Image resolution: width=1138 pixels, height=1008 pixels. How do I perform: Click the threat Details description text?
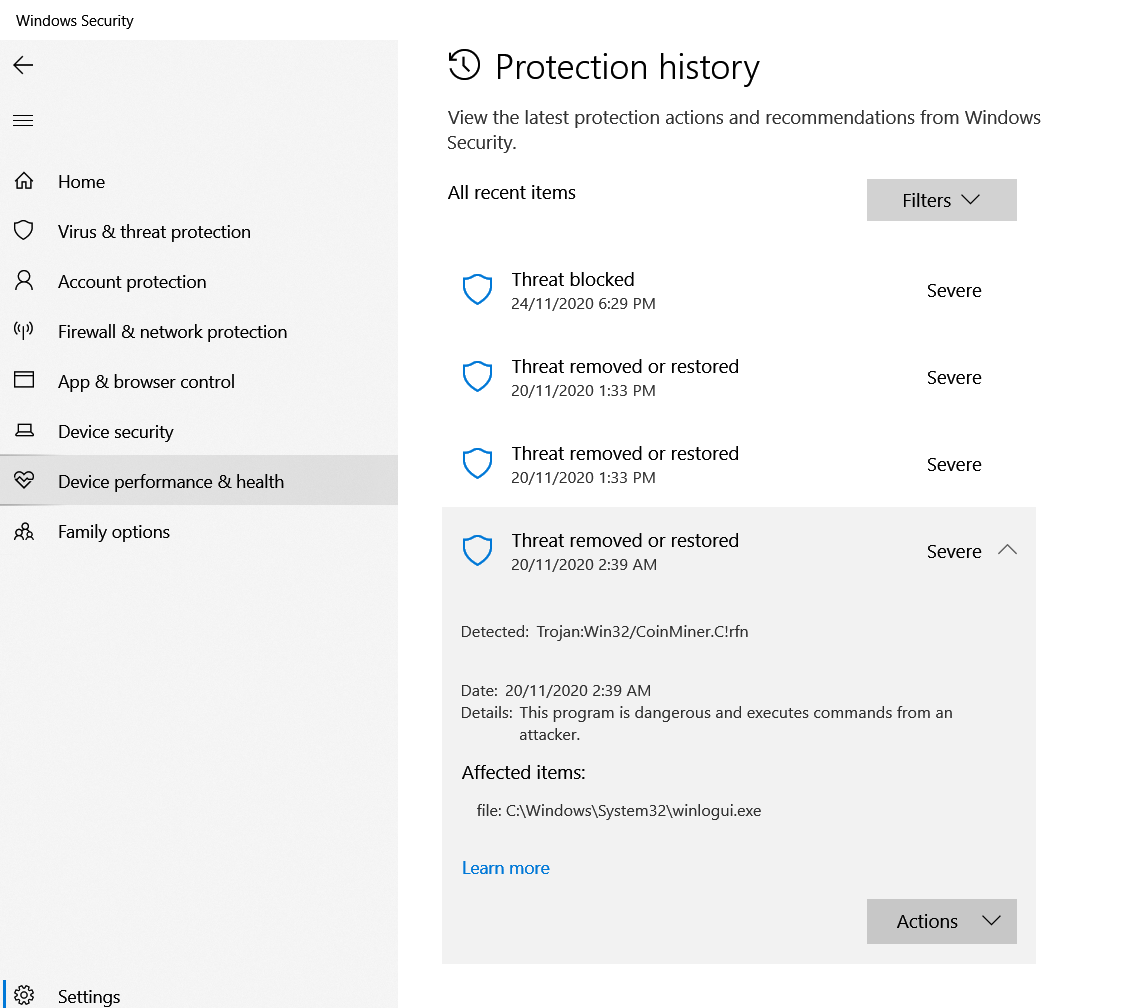(735, 724)
